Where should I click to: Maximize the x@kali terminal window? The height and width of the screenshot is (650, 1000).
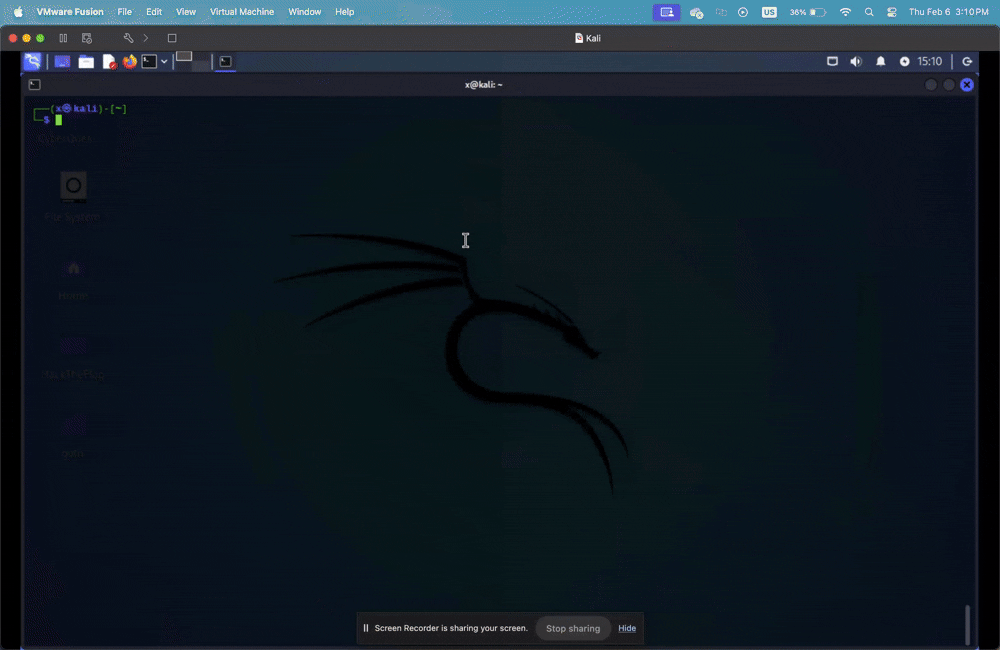948,85
